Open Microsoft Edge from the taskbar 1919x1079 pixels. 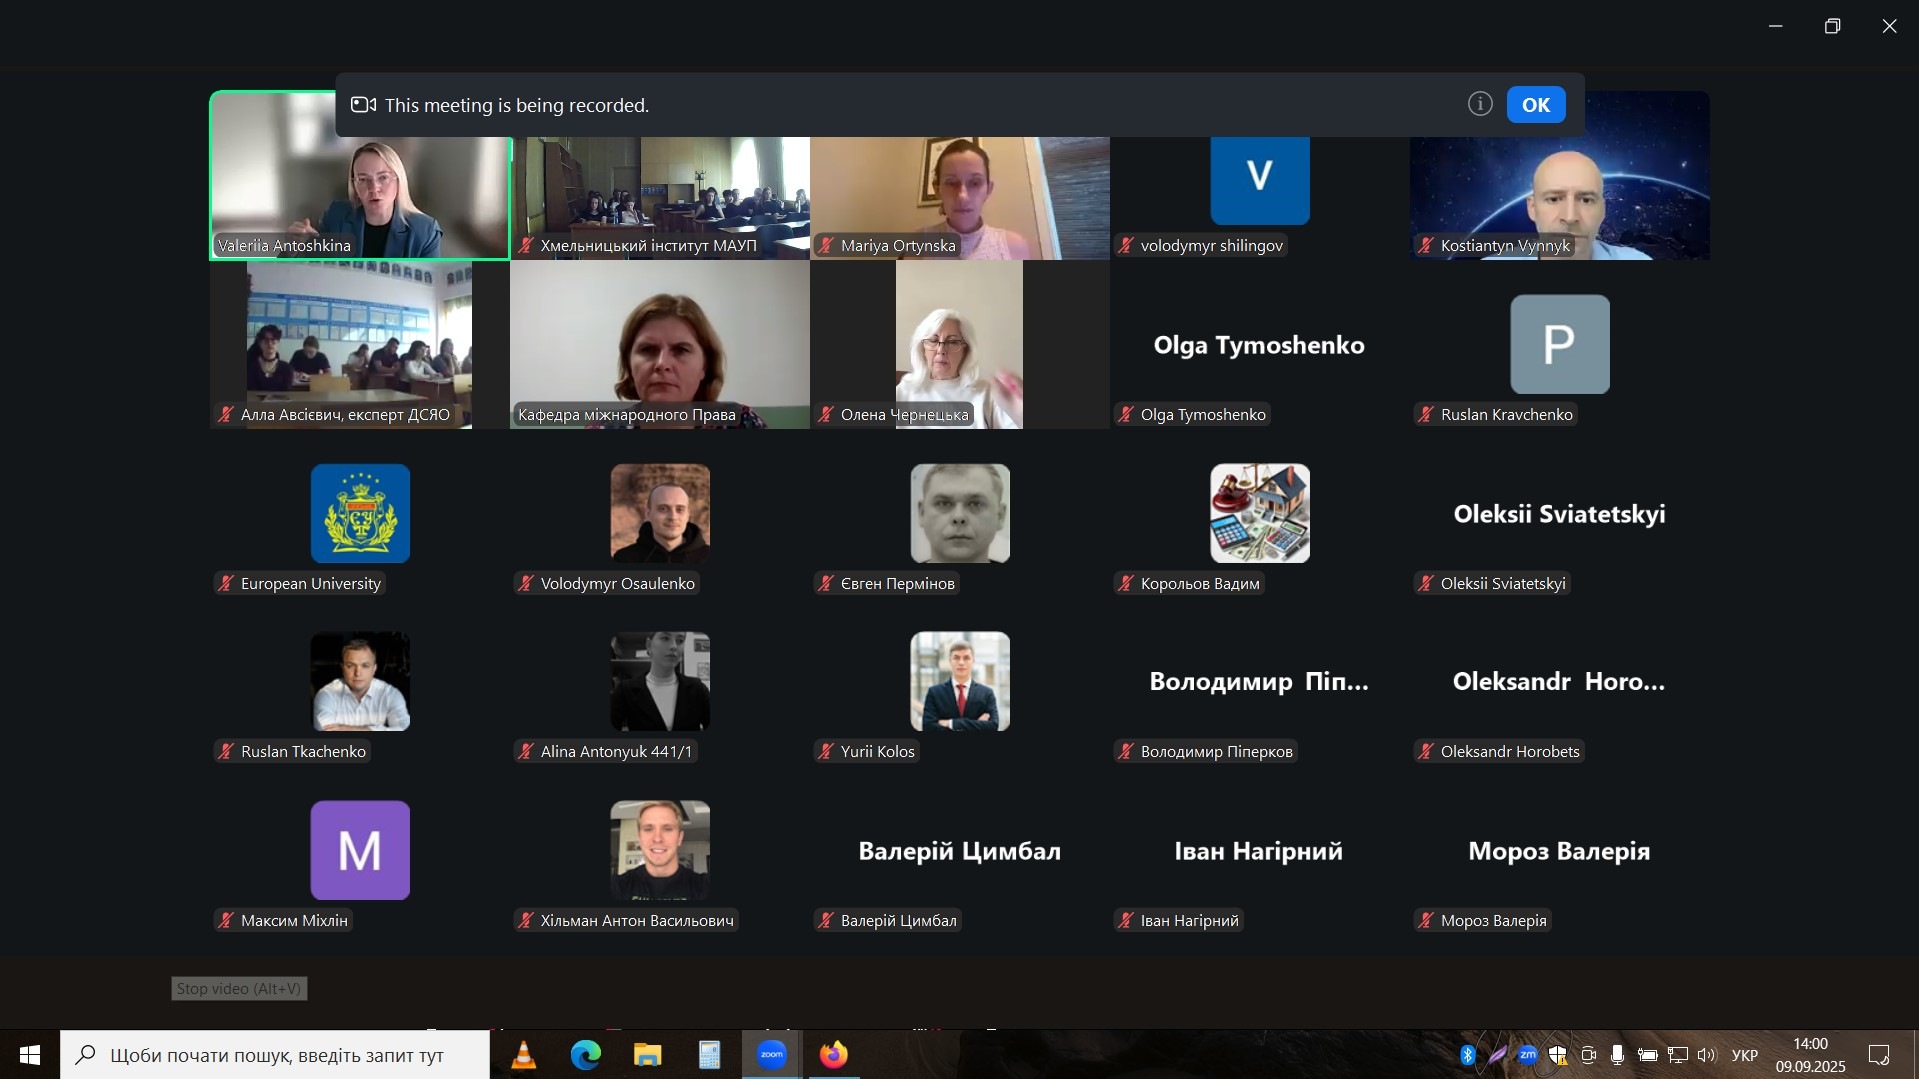585,1055
